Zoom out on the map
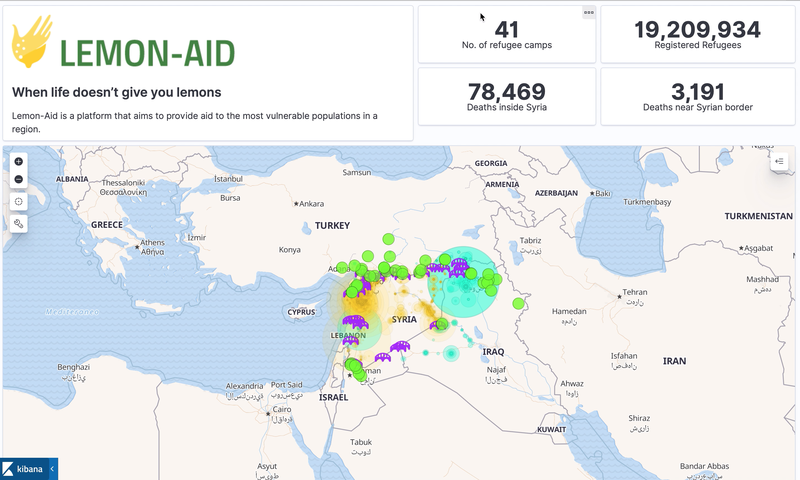The image size is (800, 480). pos(19,180)
